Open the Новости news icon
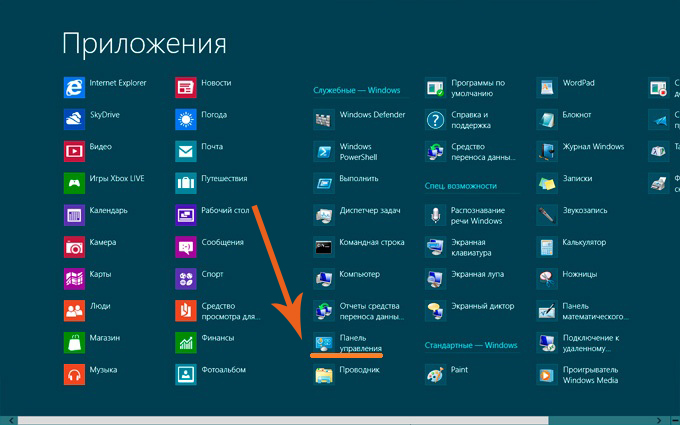The height and width of the screenshot is (425, 680). point(186,88)
